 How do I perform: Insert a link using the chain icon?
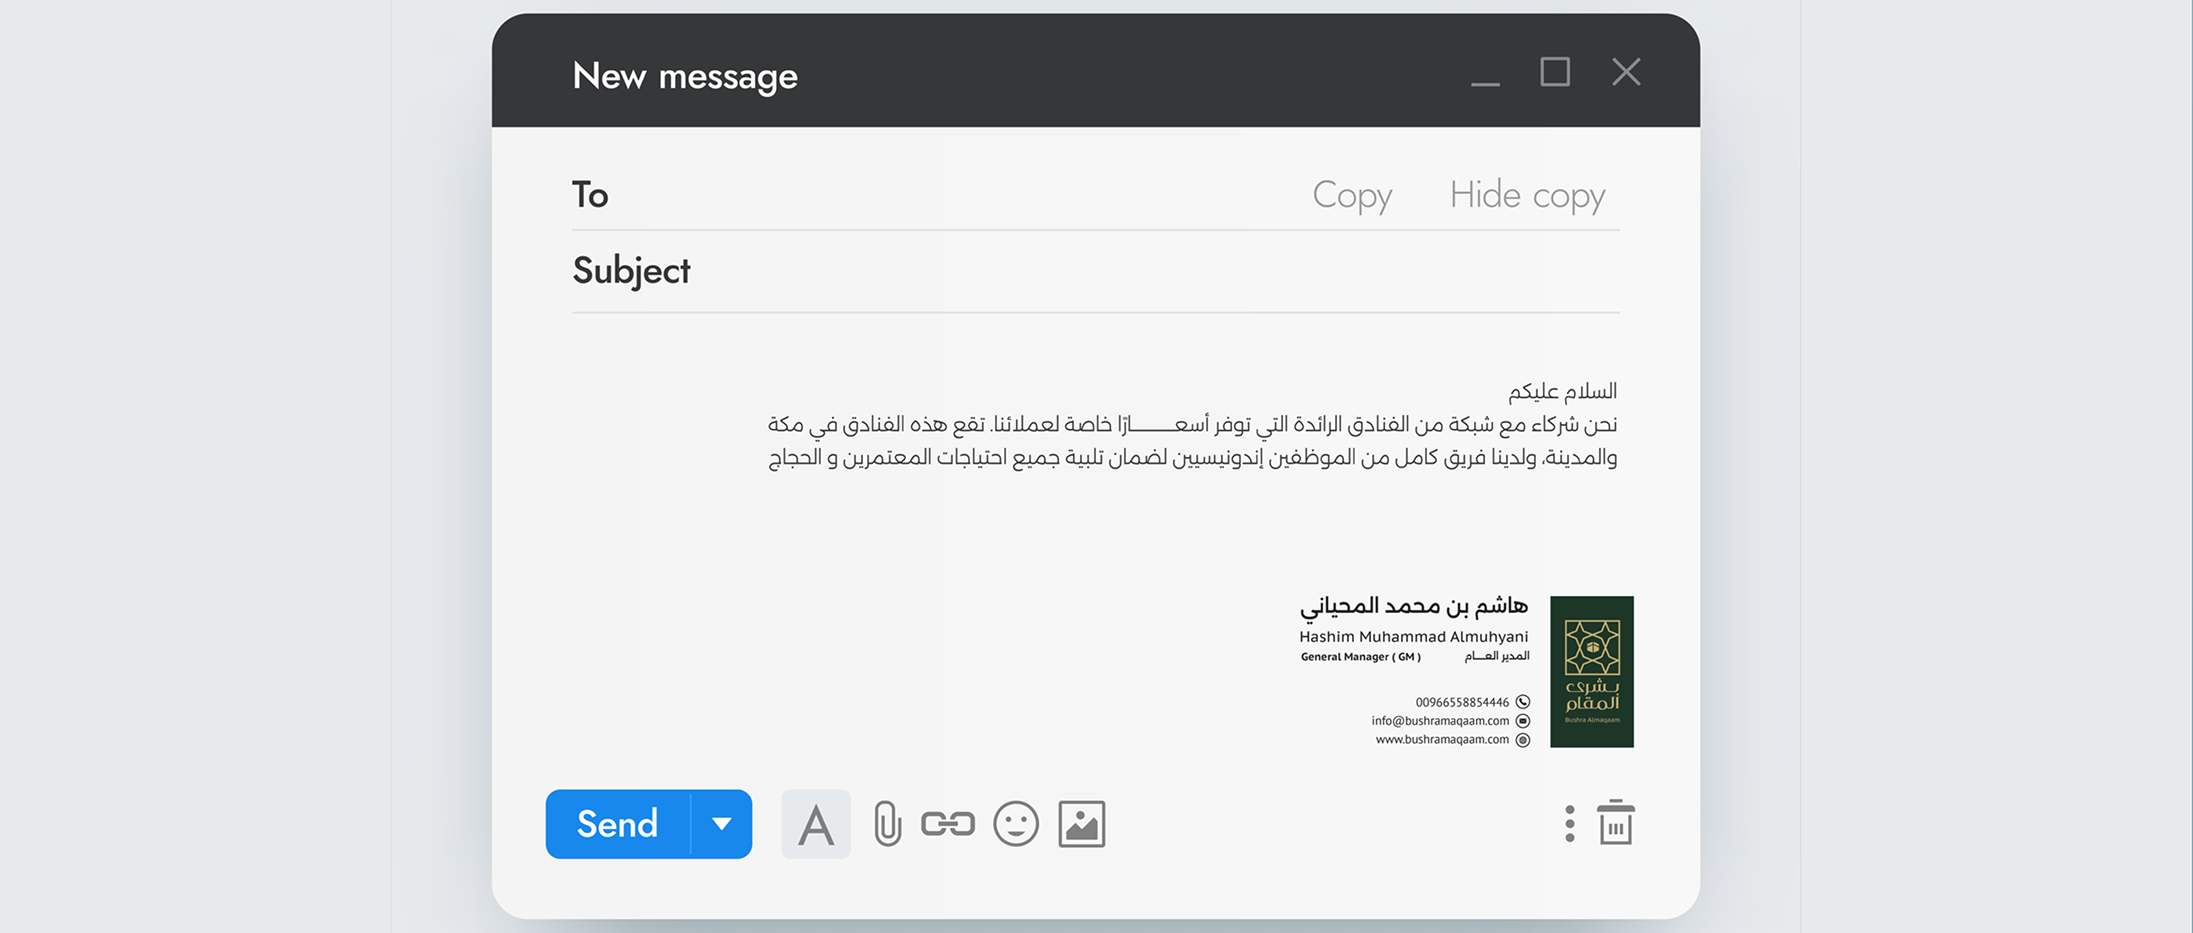click(948, 824)
